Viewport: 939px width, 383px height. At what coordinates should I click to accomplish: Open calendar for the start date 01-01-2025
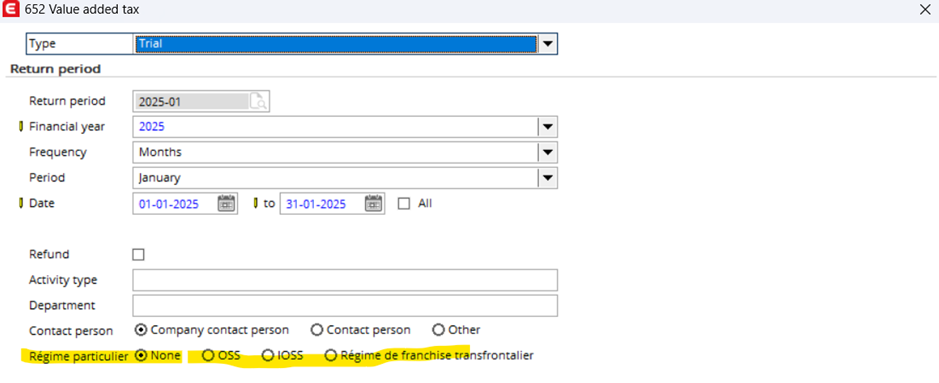pos(226,203)
